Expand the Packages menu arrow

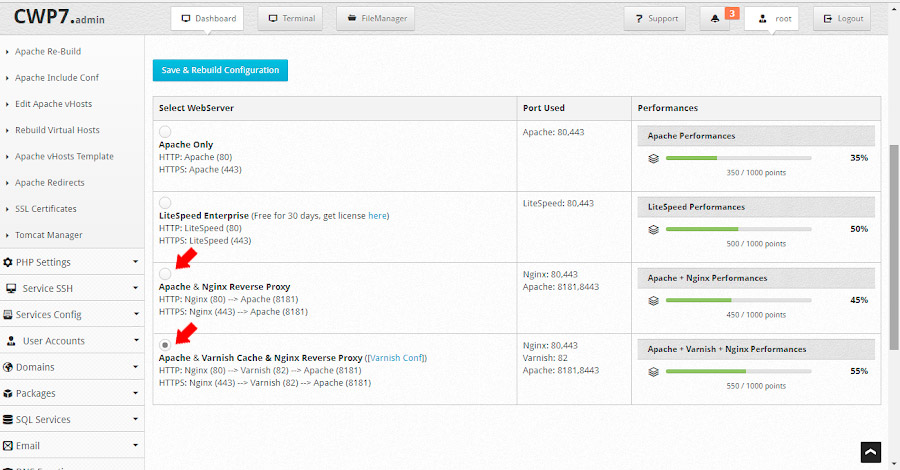coord(135,393)
